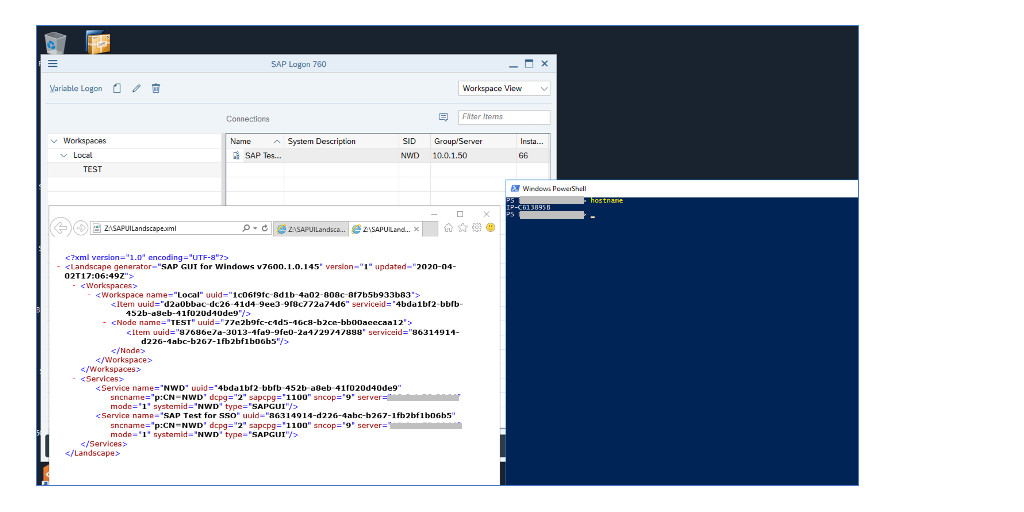The width and height of the screenshot is (1024, 512).
Task: Collapse the Local tree node
Action: (x=64, y=155)
